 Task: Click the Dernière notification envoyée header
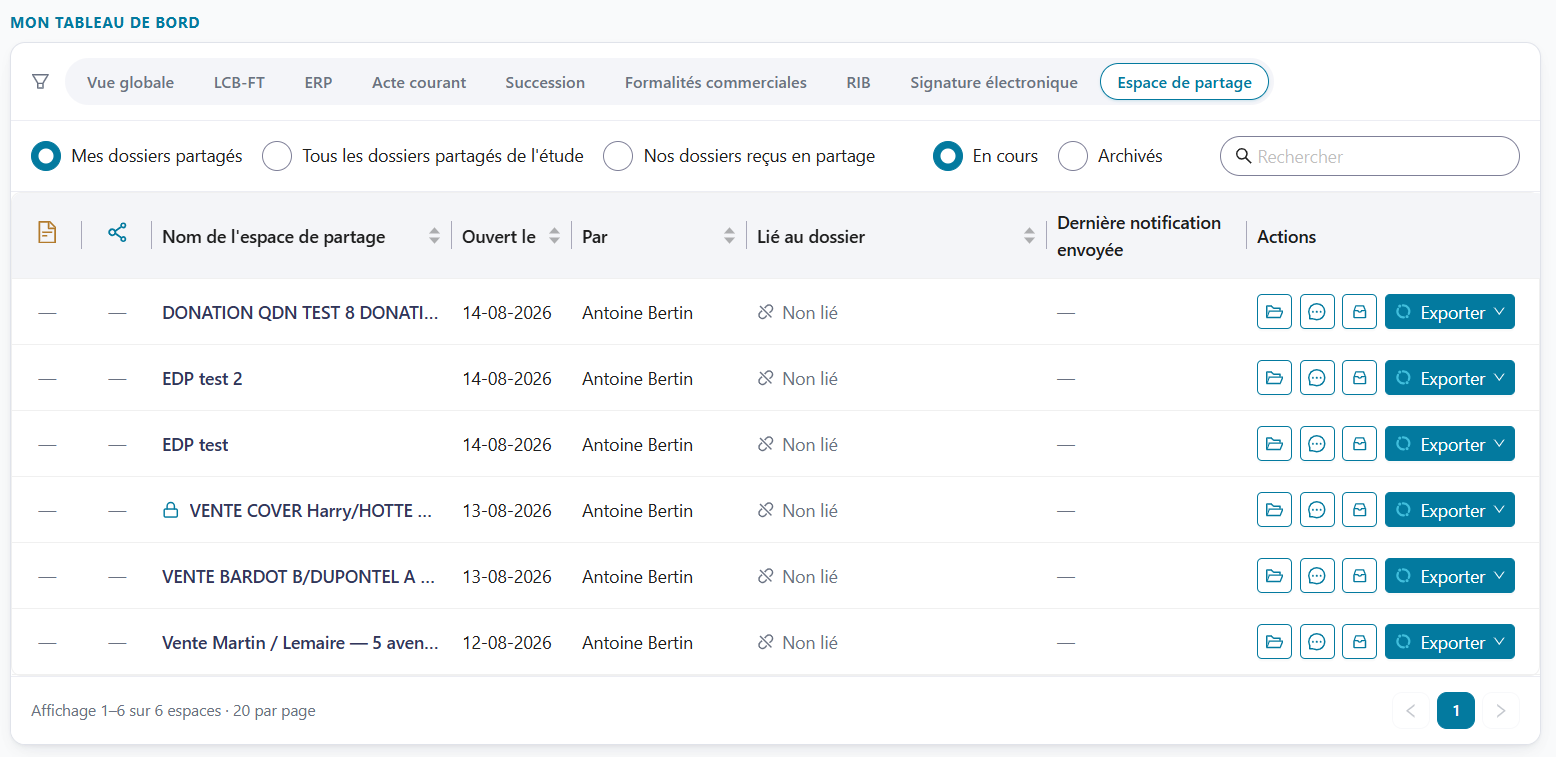(x=1139, y=236)
